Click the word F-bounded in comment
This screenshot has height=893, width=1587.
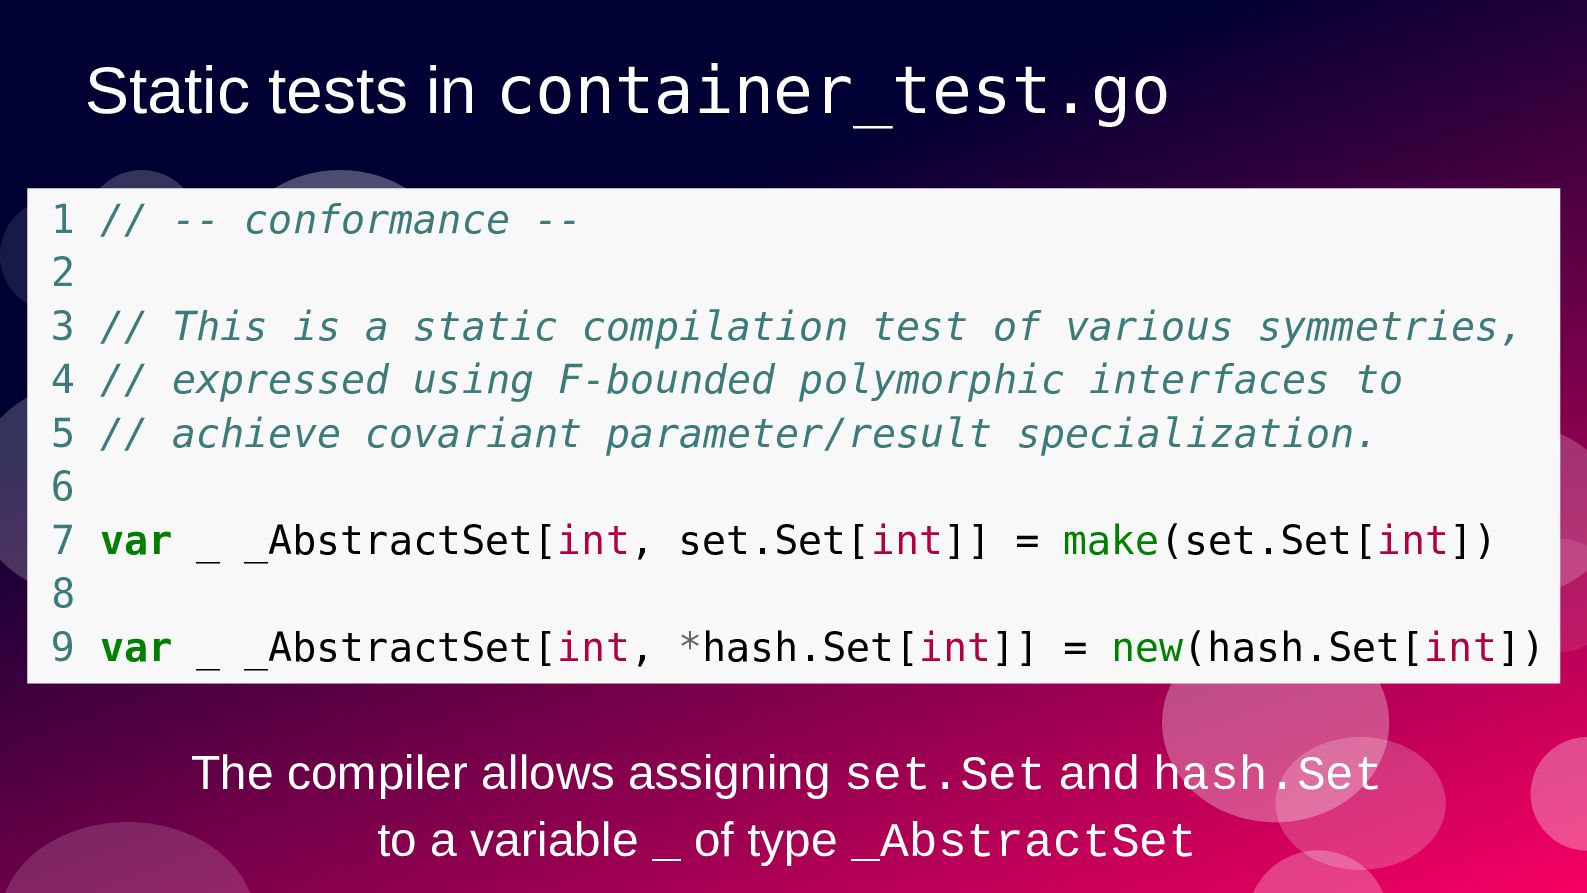666,380
